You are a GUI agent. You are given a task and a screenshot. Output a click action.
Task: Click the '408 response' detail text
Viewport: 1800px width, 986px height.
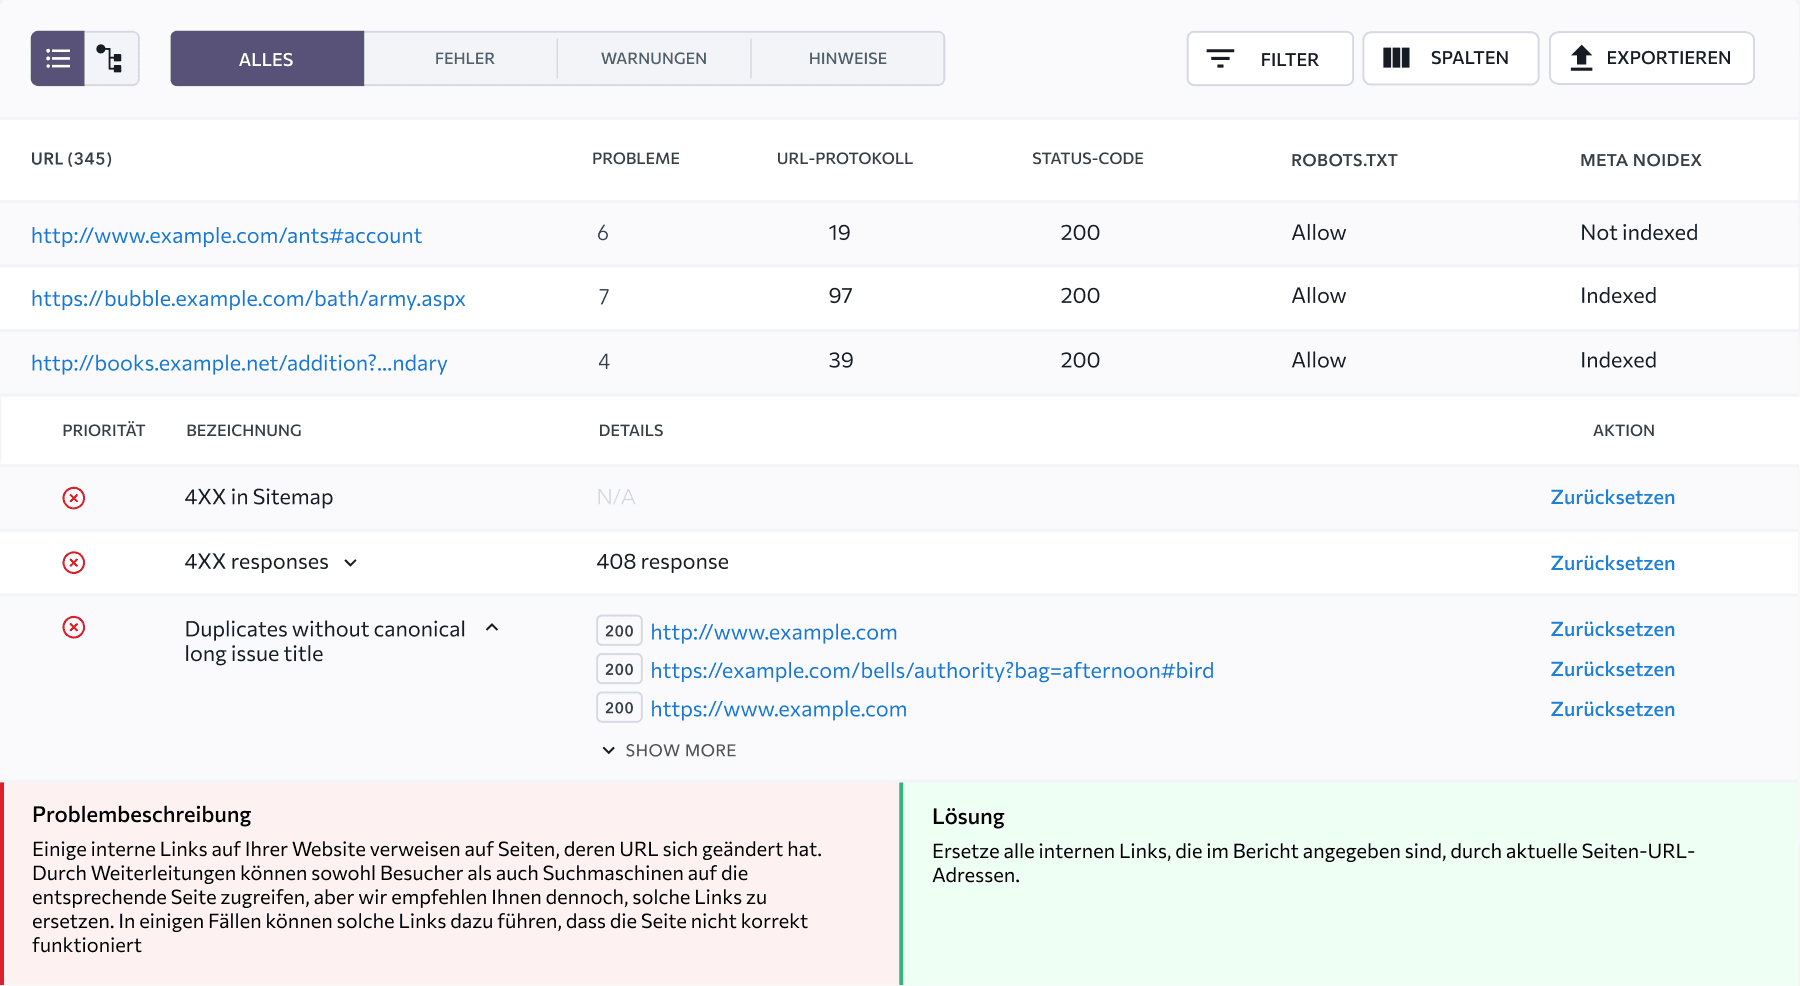[x=662, y=562]
